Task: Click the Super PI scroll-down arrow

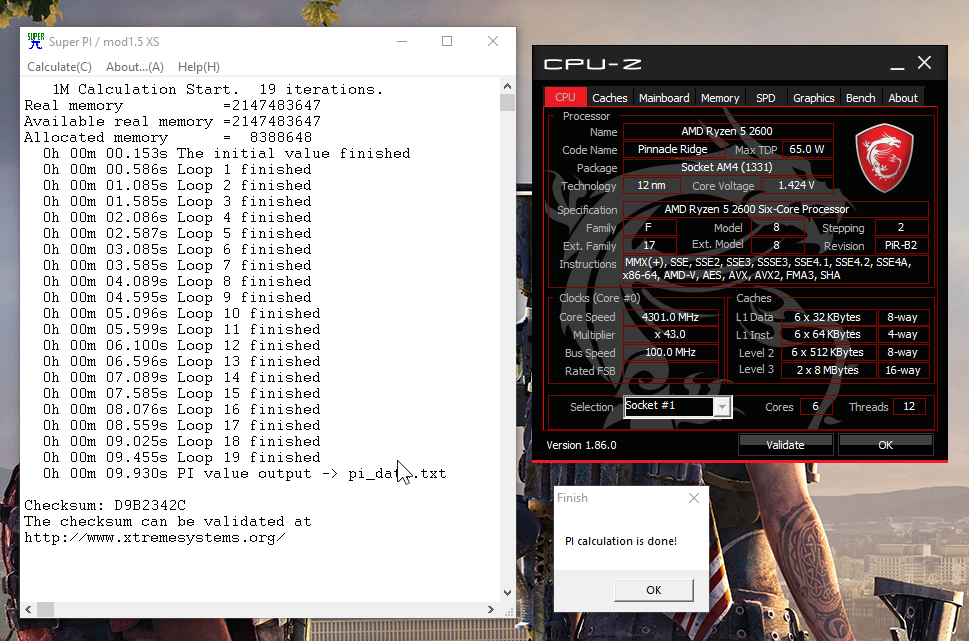Action: [507, 592]
